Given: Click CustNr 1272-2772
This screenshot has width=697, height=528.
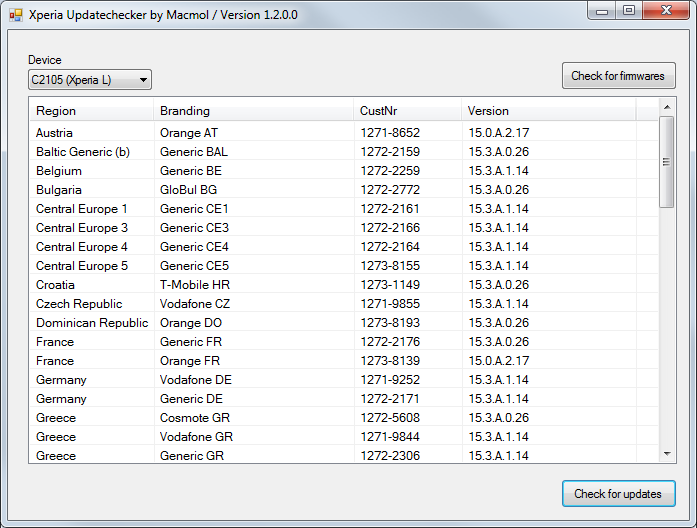Looking at the screenshot, I should (390, 190).
